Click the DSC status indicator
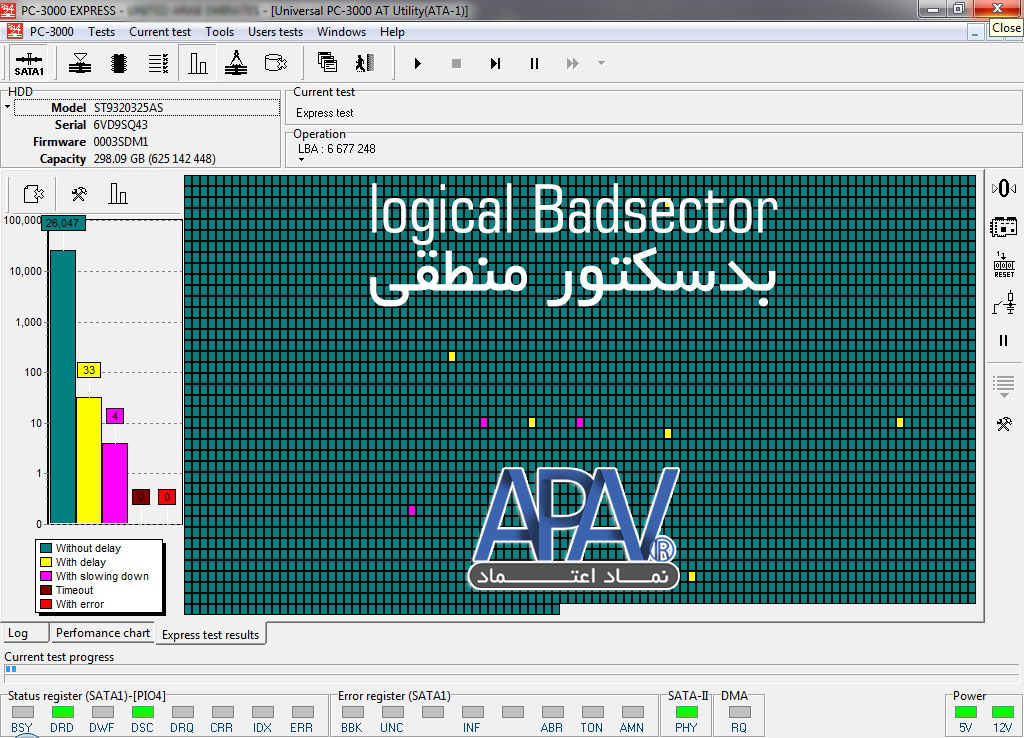Screen dimensions: 1024x738 pos(142,712)
